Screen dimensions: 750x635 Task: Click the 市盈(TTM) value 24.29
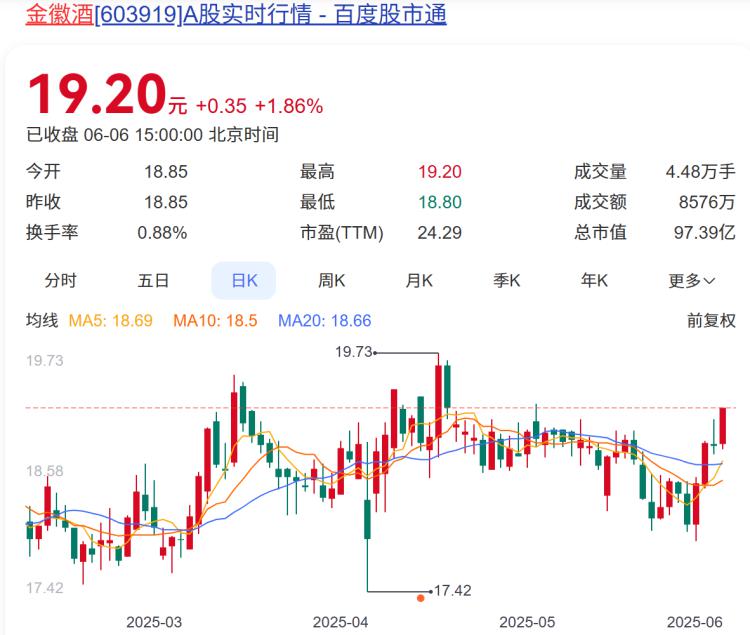coord(440,233)
